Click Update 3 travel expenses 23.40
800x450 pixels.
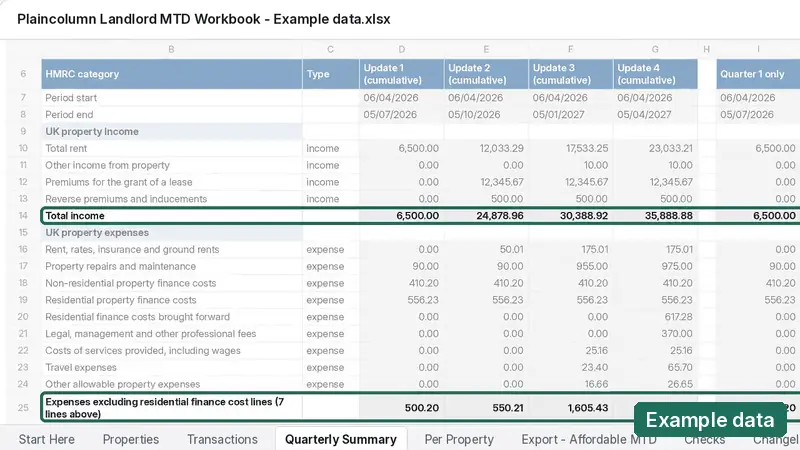pos(570,367)
